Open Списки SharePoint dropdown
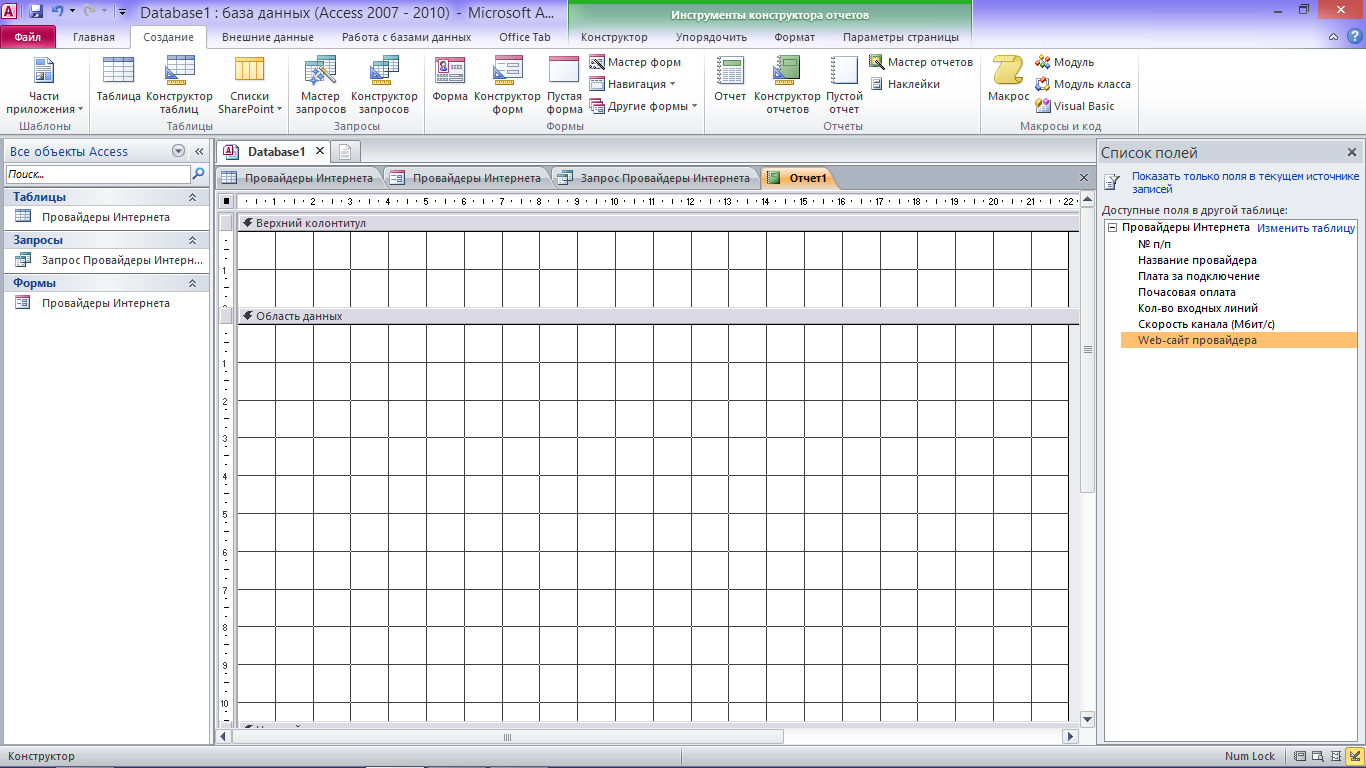1366x768 pixels. [x=250, y=86]
